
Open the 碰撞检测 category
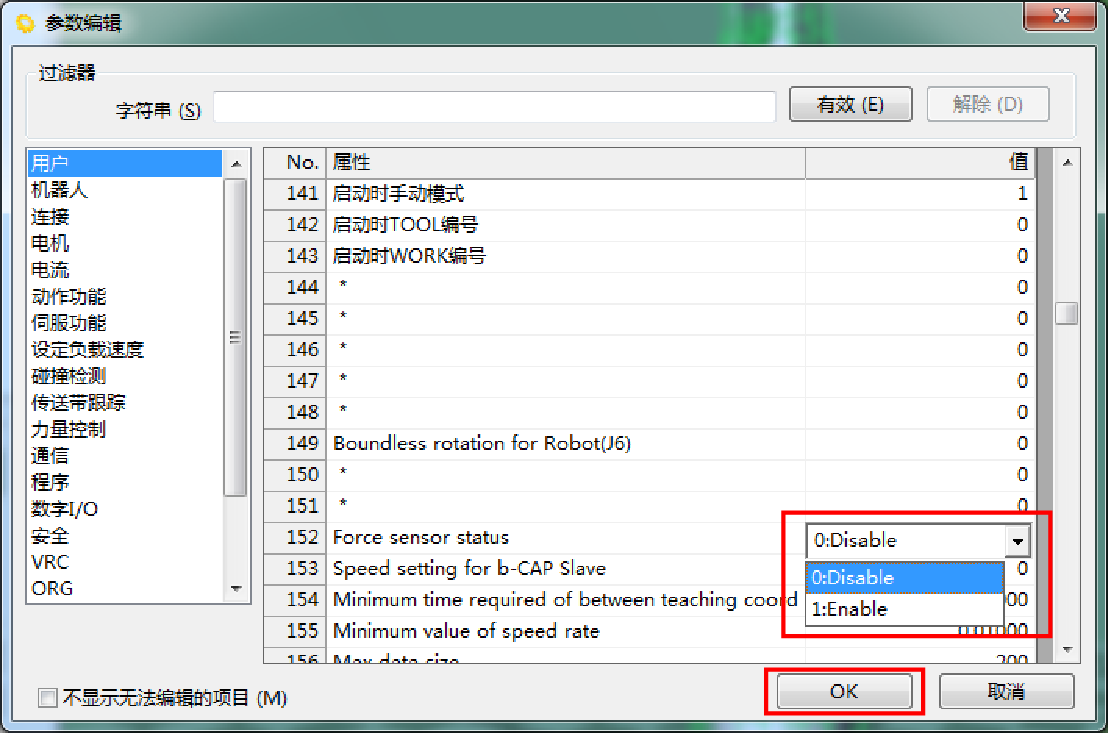pos(68,376)
